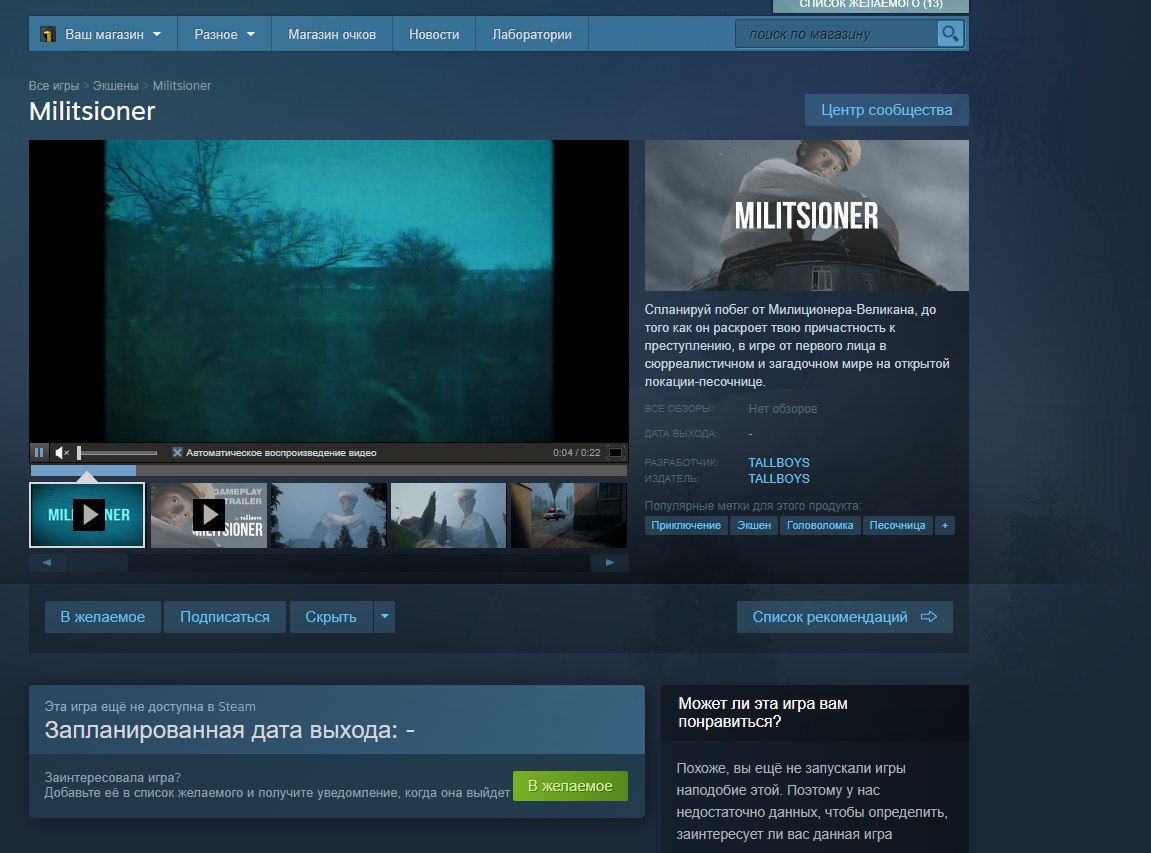Click Подписаться button
This screenshot has width=1151, height=853.
coord(225,617)
